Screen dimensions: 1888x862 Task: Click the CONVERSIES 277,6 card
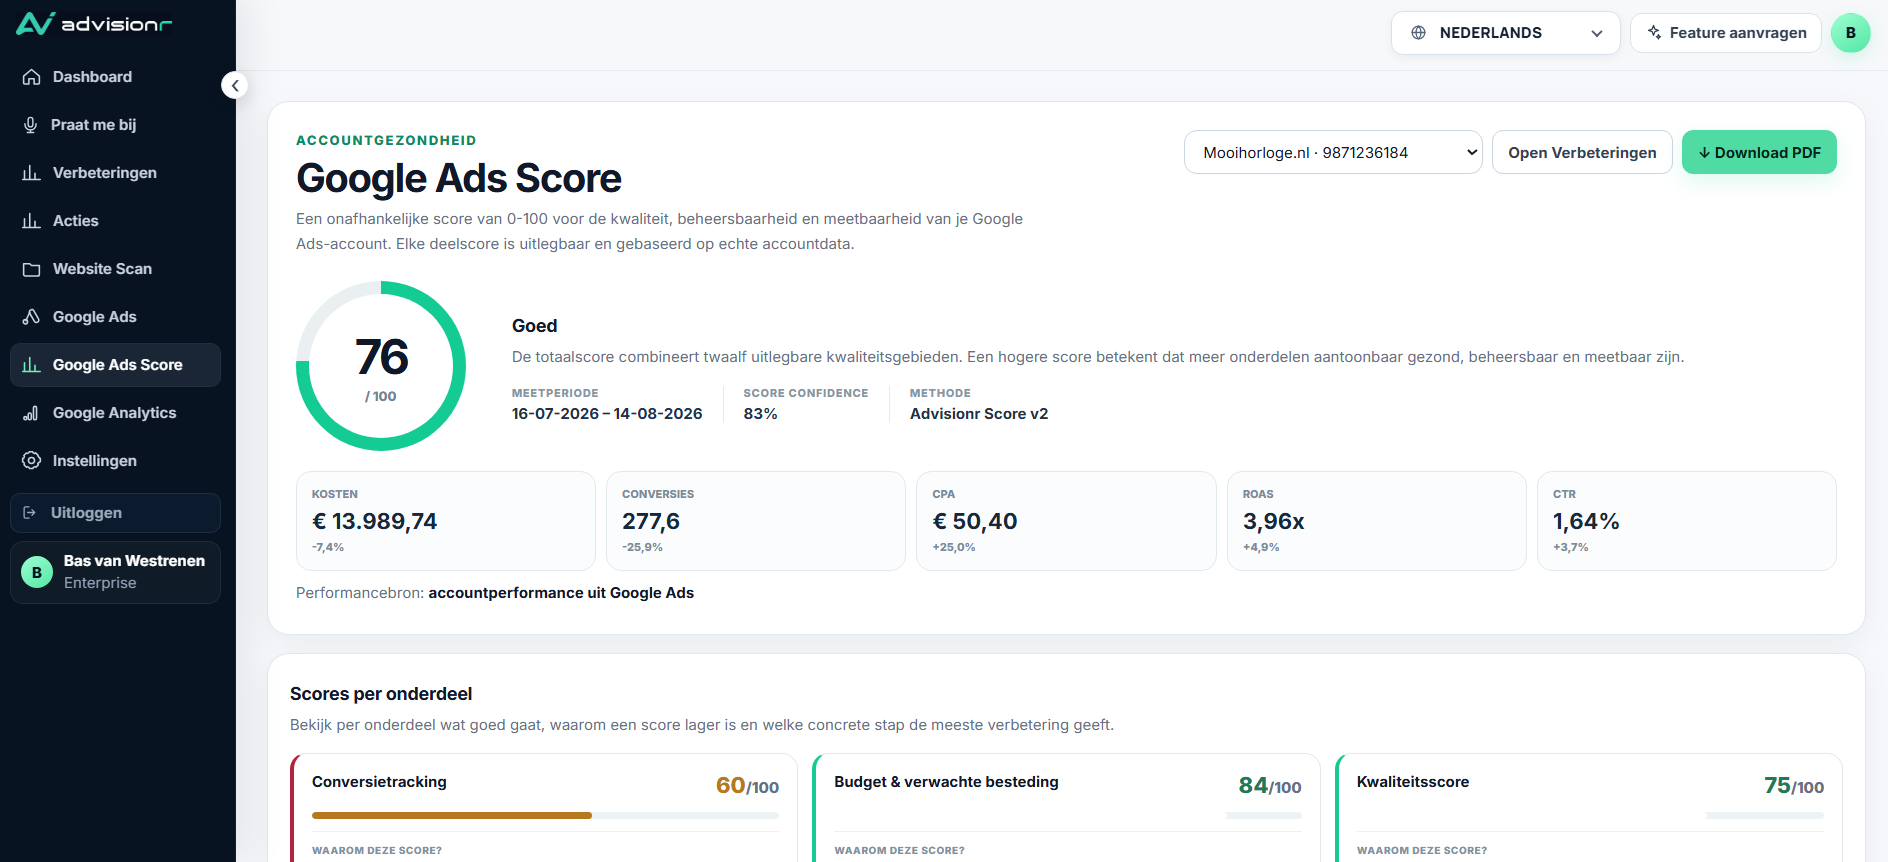click(756, 521)
